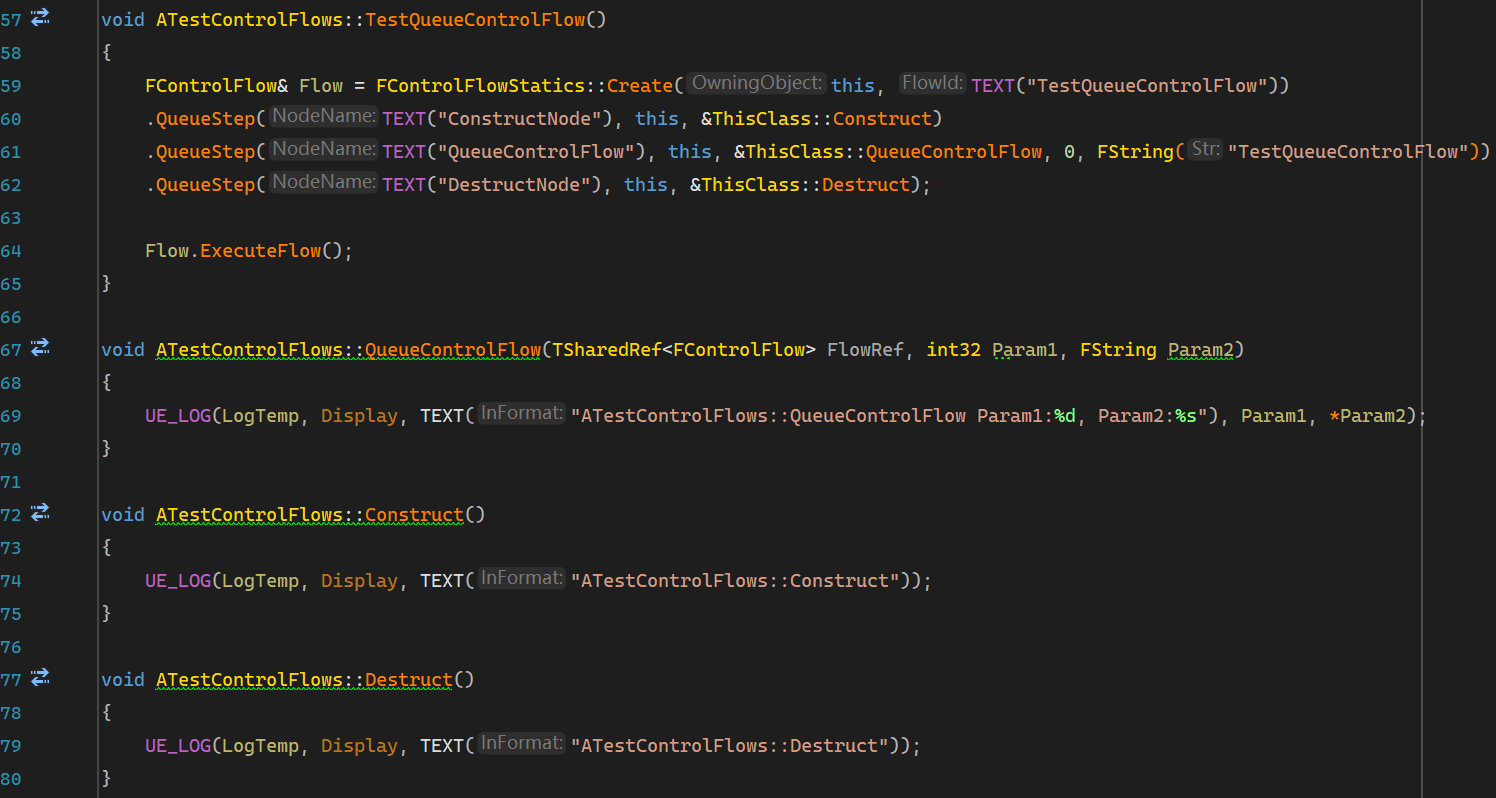Click the TestQueueControlFlow function name on line 57

pos(475,20)
